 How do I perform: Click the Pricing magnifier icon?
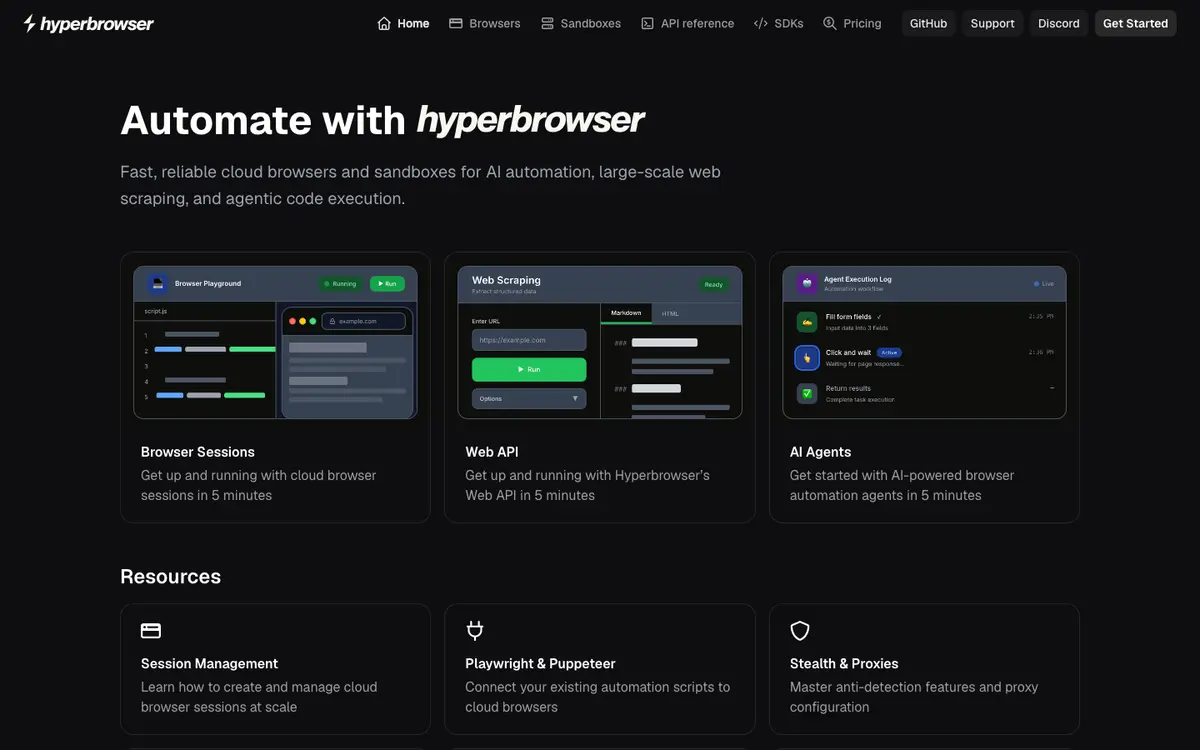[830, 23]
